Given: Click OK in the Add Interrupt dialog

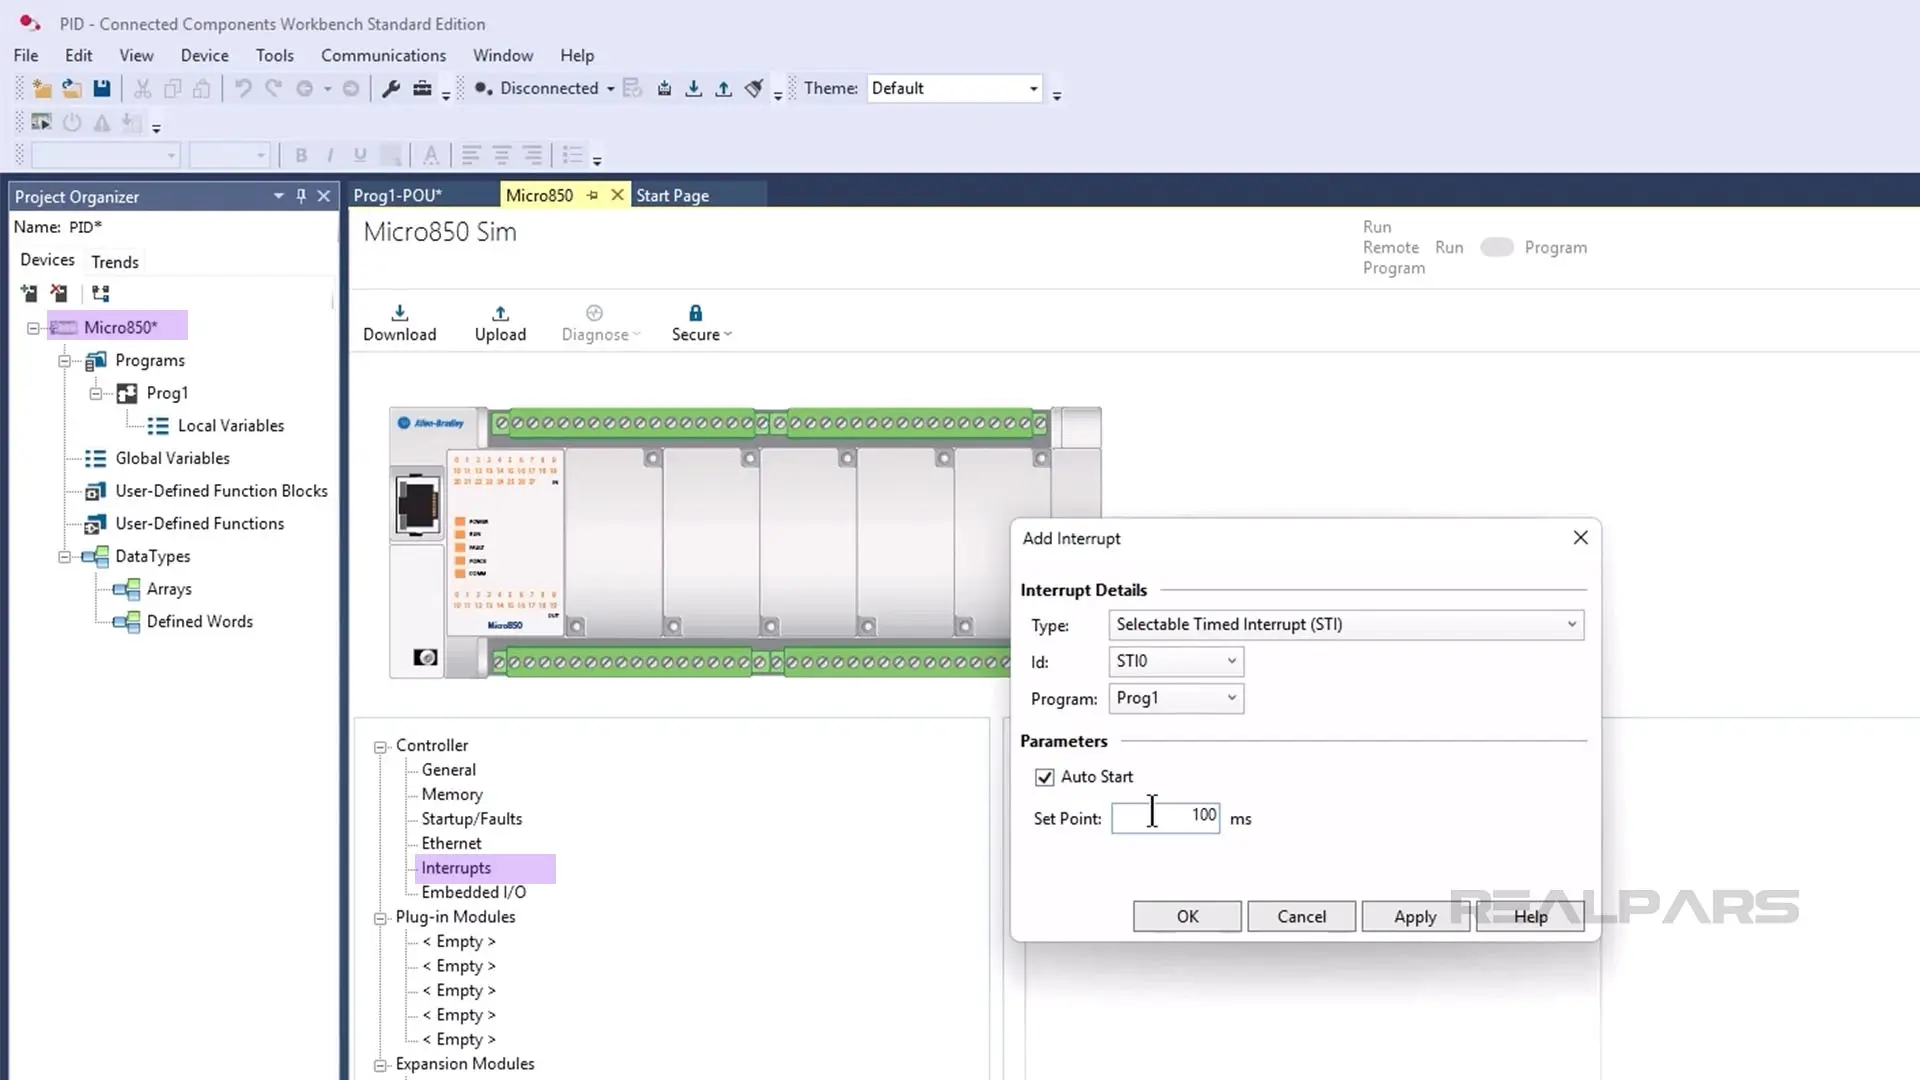Looking at the screenshot, I should 1186,916.
